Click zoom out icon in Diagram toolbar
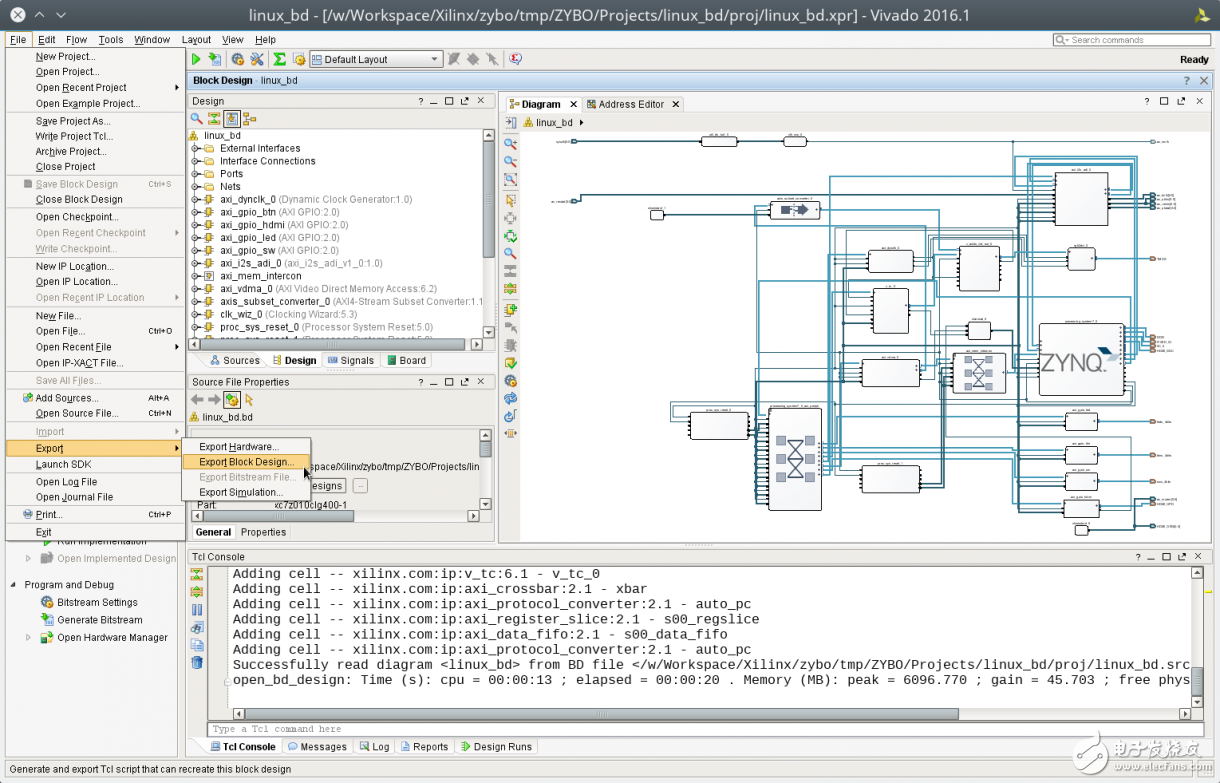 (510, 161)
